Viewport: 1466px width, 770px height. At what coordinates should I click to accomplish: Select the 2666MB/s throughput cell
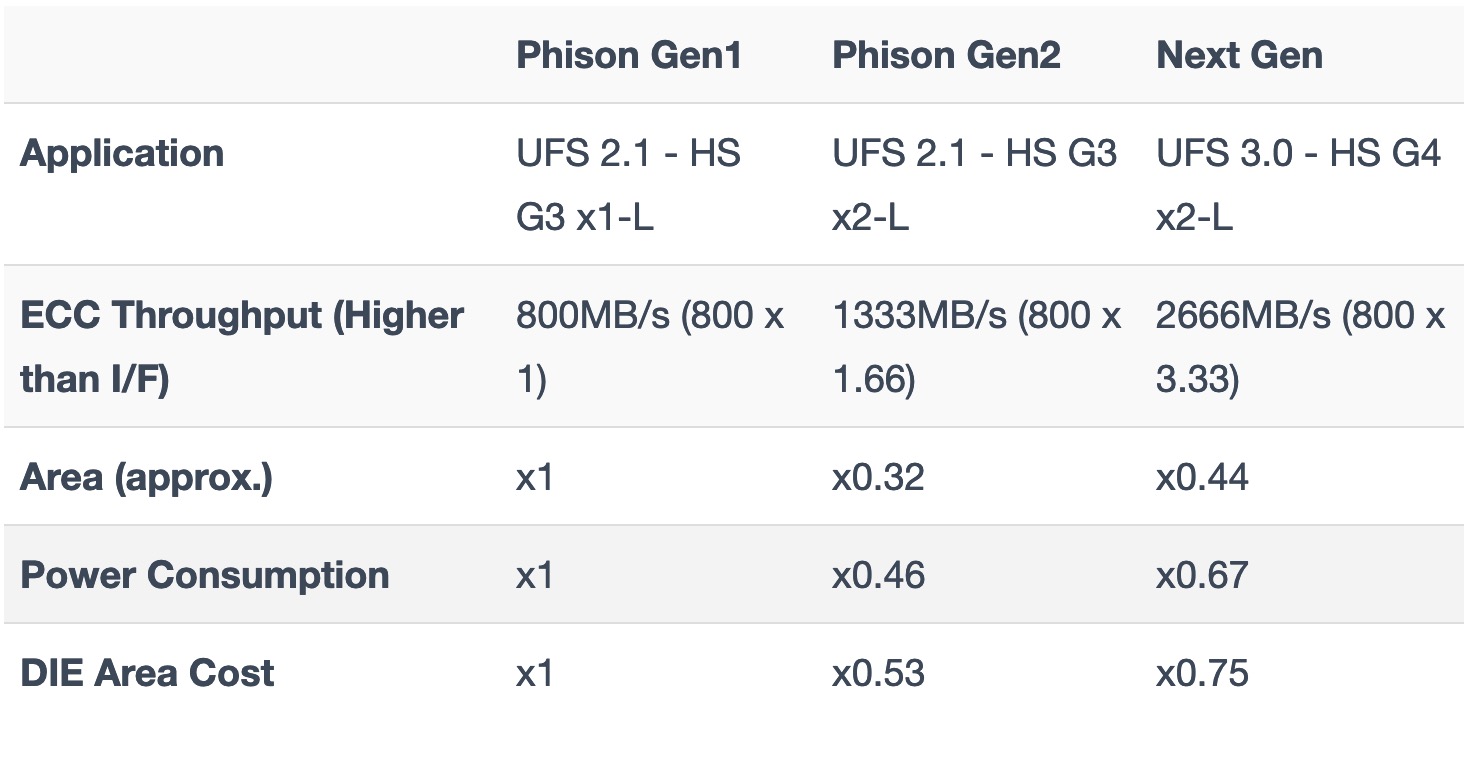[x=1300, y=347]
